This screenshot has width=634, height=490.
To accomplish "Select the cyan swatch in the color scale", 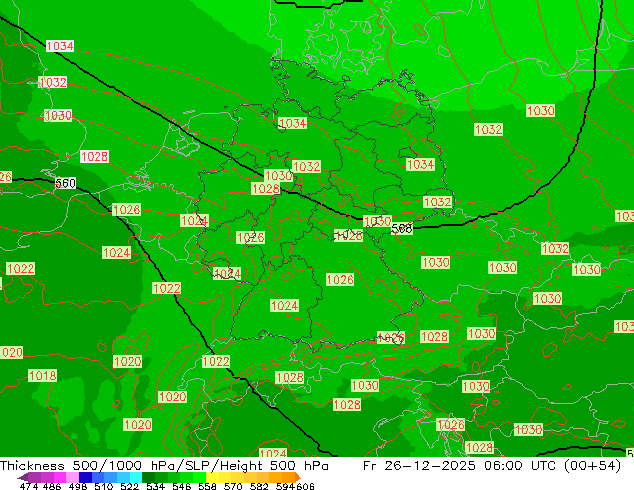I will pyautogui.click(x=136, y=477).
